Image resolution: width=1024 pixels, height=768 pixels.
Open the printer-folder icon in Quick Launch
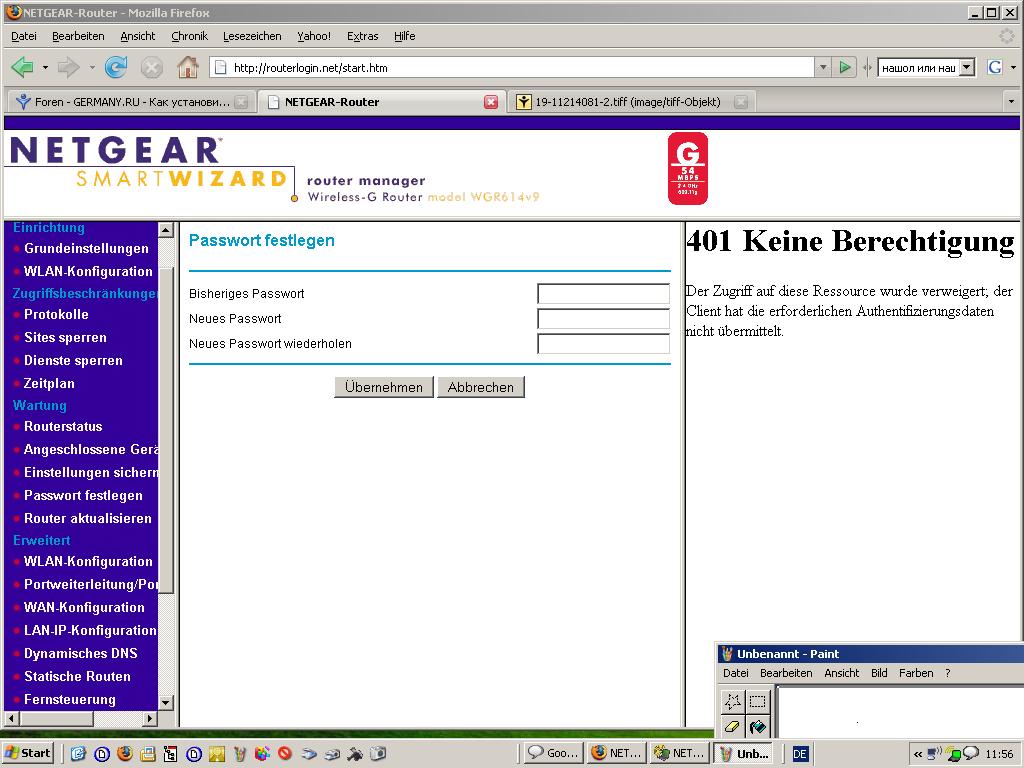[x=148, y=754]
